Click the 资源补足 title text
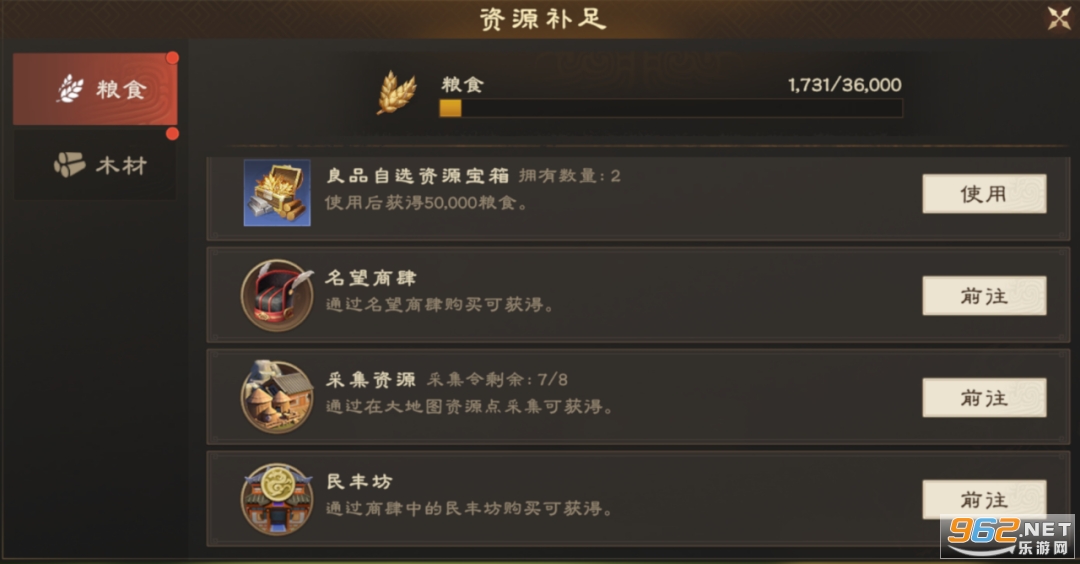The width and height of the screenshot is (1080, 564). point(543,19)
